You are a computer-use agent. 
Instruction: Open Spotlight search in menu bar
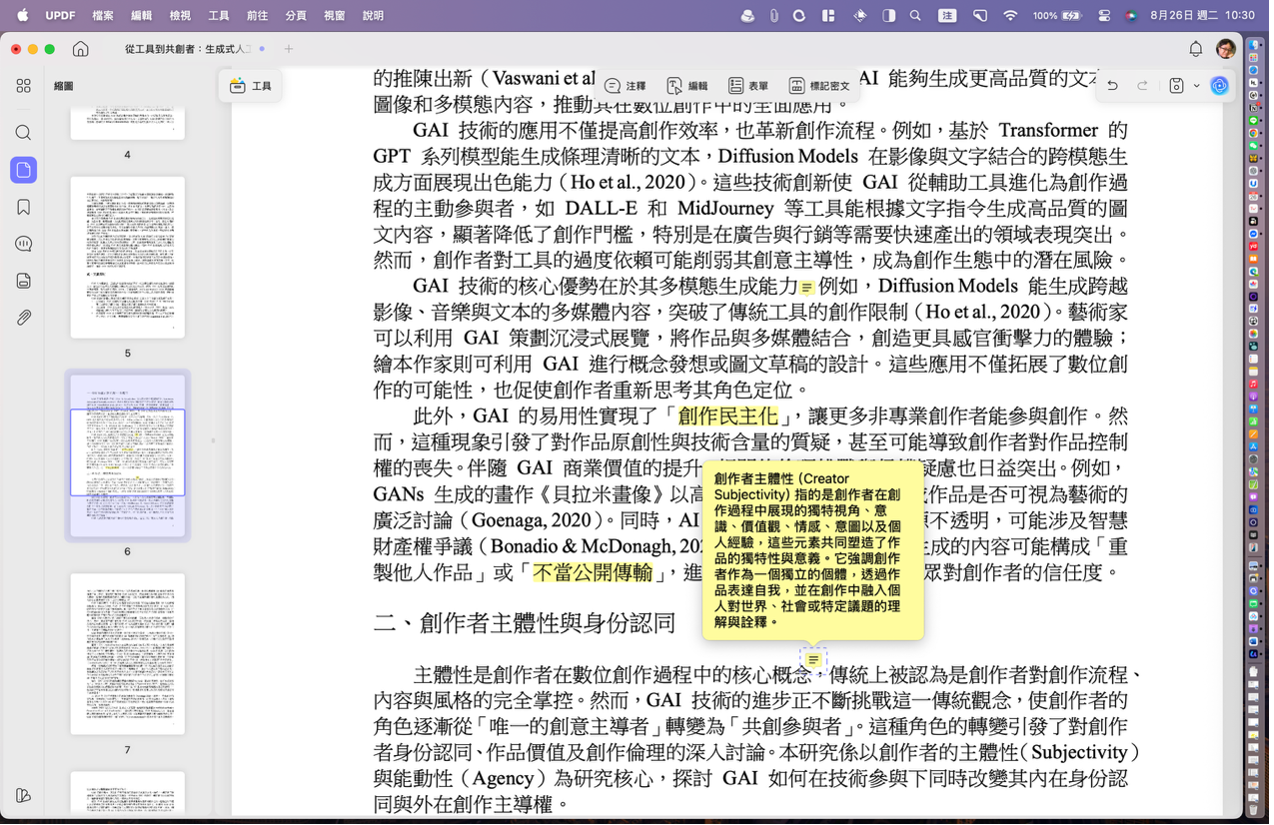[x=916, y=16]
